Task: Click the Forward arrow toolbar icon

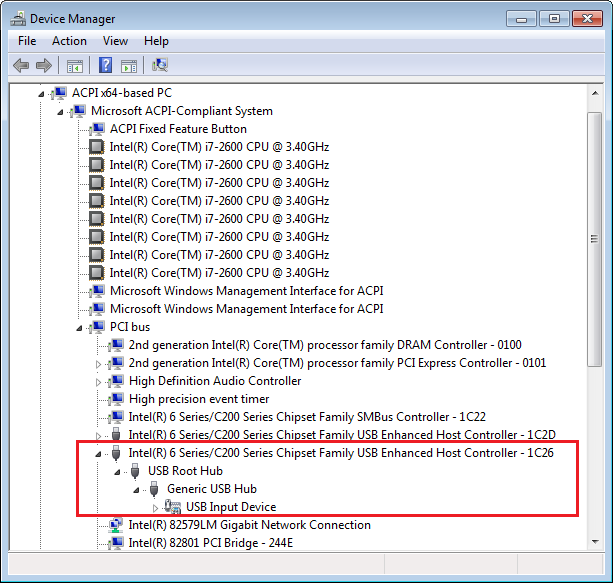Action: 43,65
